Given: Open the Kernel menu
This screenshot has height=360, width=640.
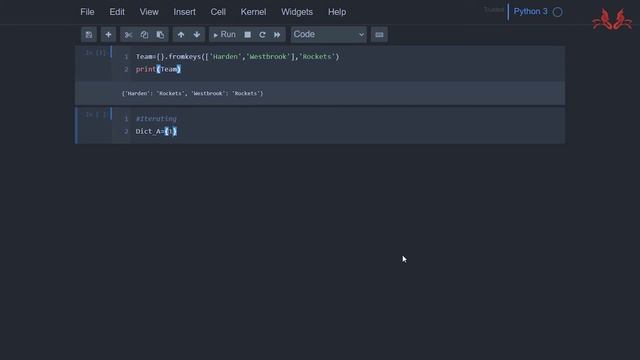Looking at the screenshot, I should pos(253,12).
